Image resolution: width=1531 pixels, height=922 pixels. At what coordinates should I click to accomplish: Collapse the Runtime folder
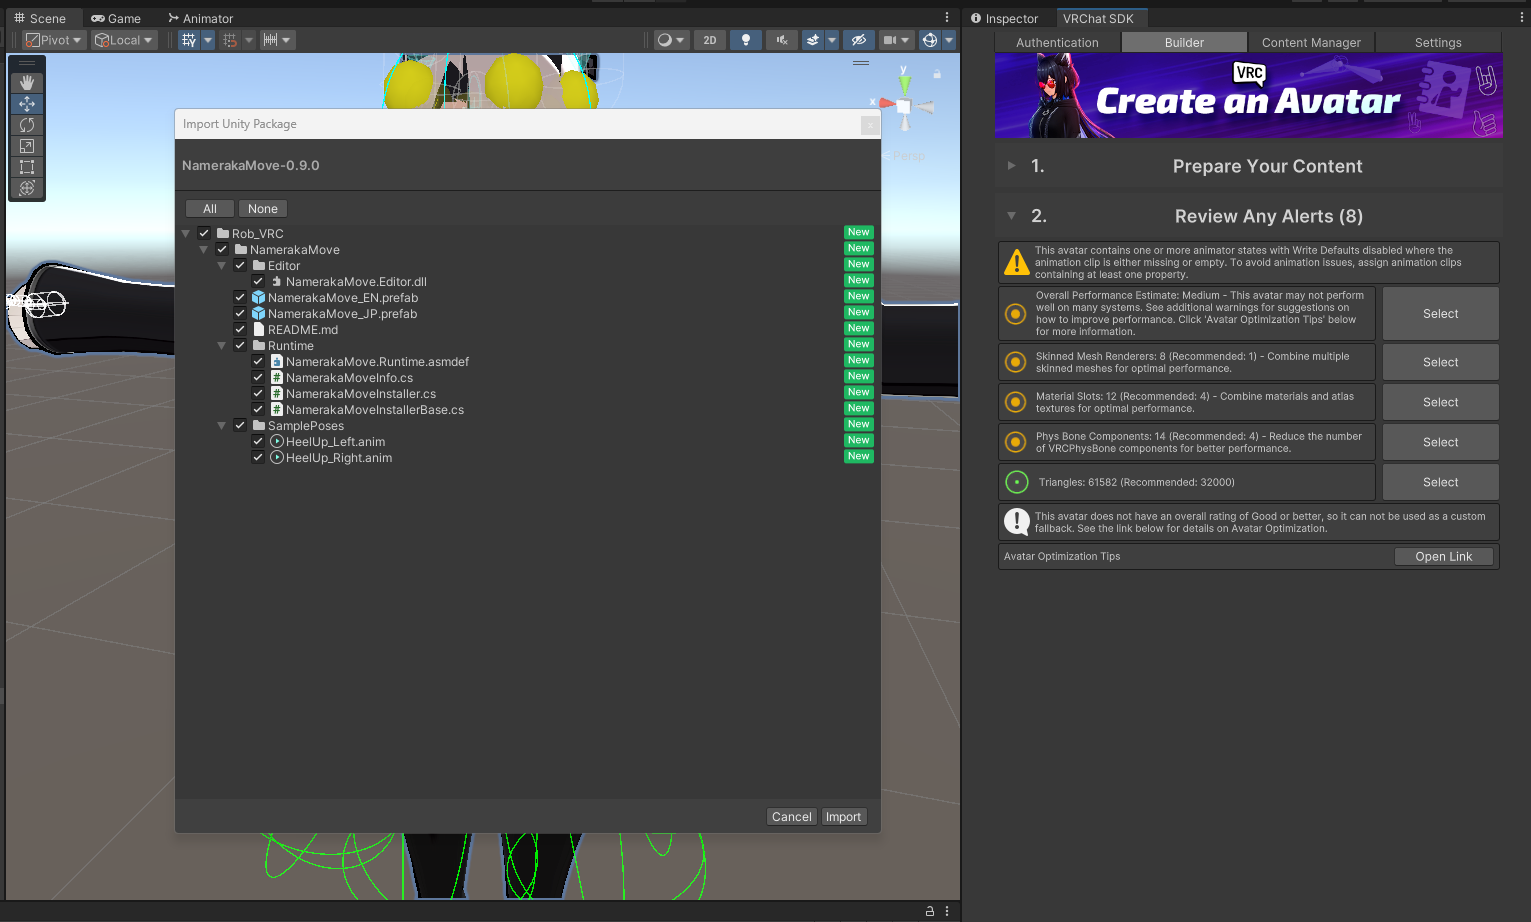(222, 346)
